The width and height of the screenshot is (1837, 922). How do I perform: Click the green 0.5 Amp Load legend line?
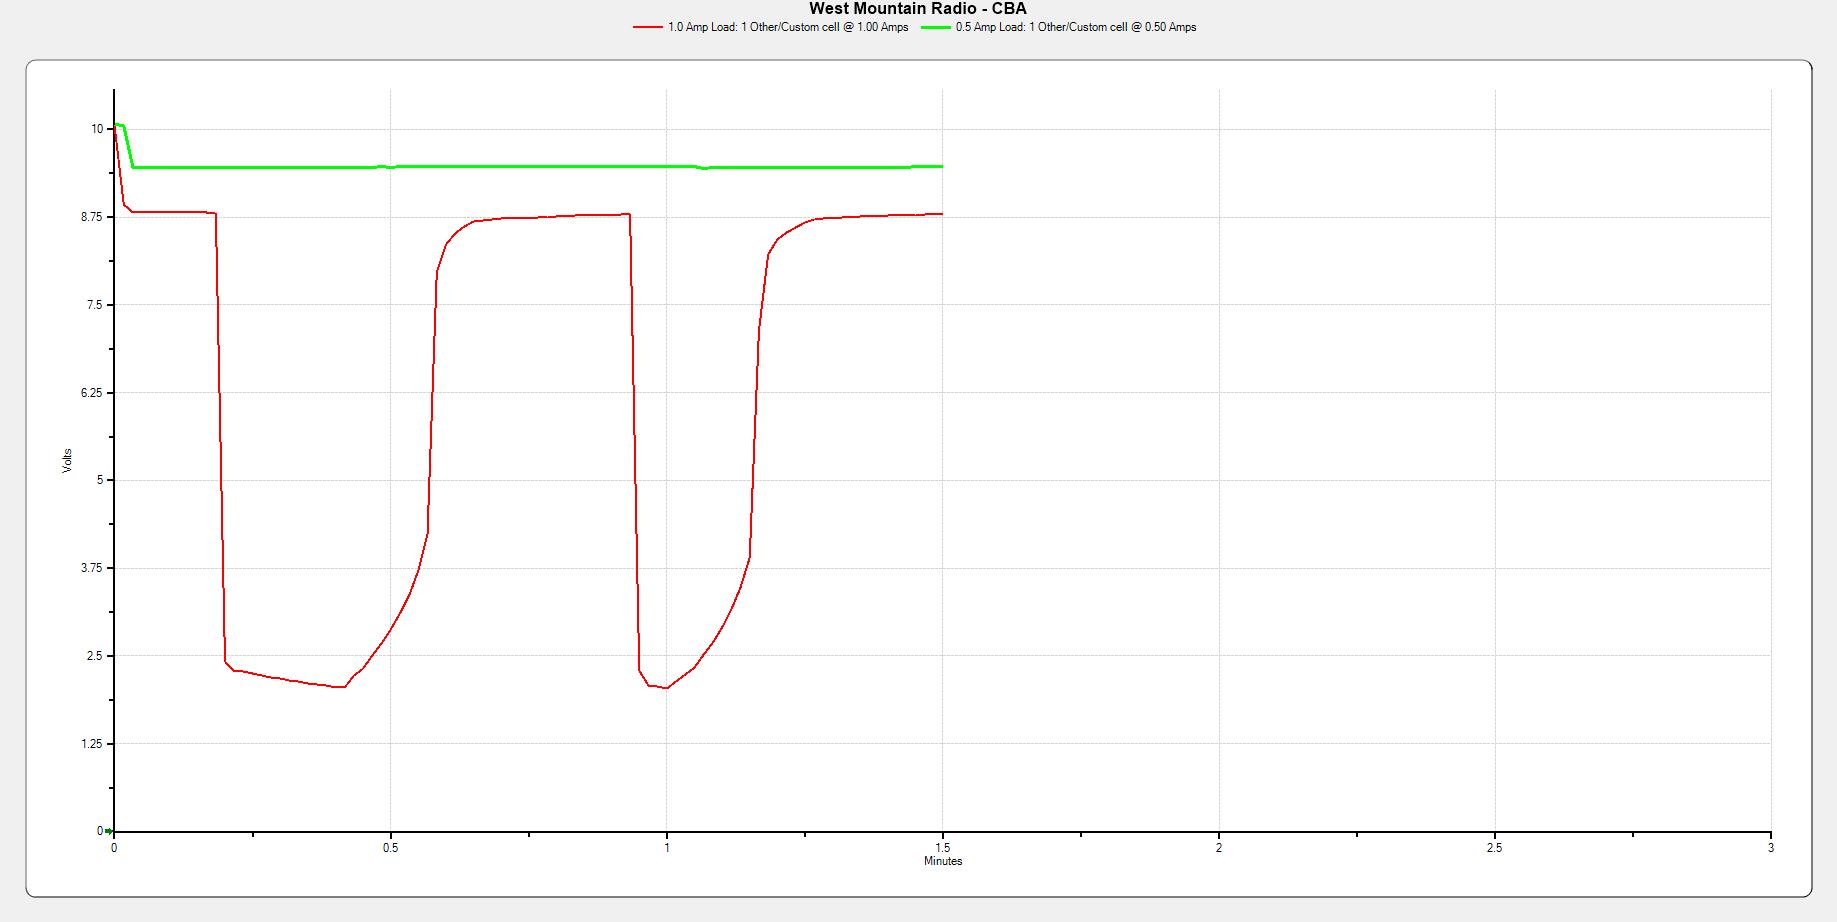tap(935, 28)
